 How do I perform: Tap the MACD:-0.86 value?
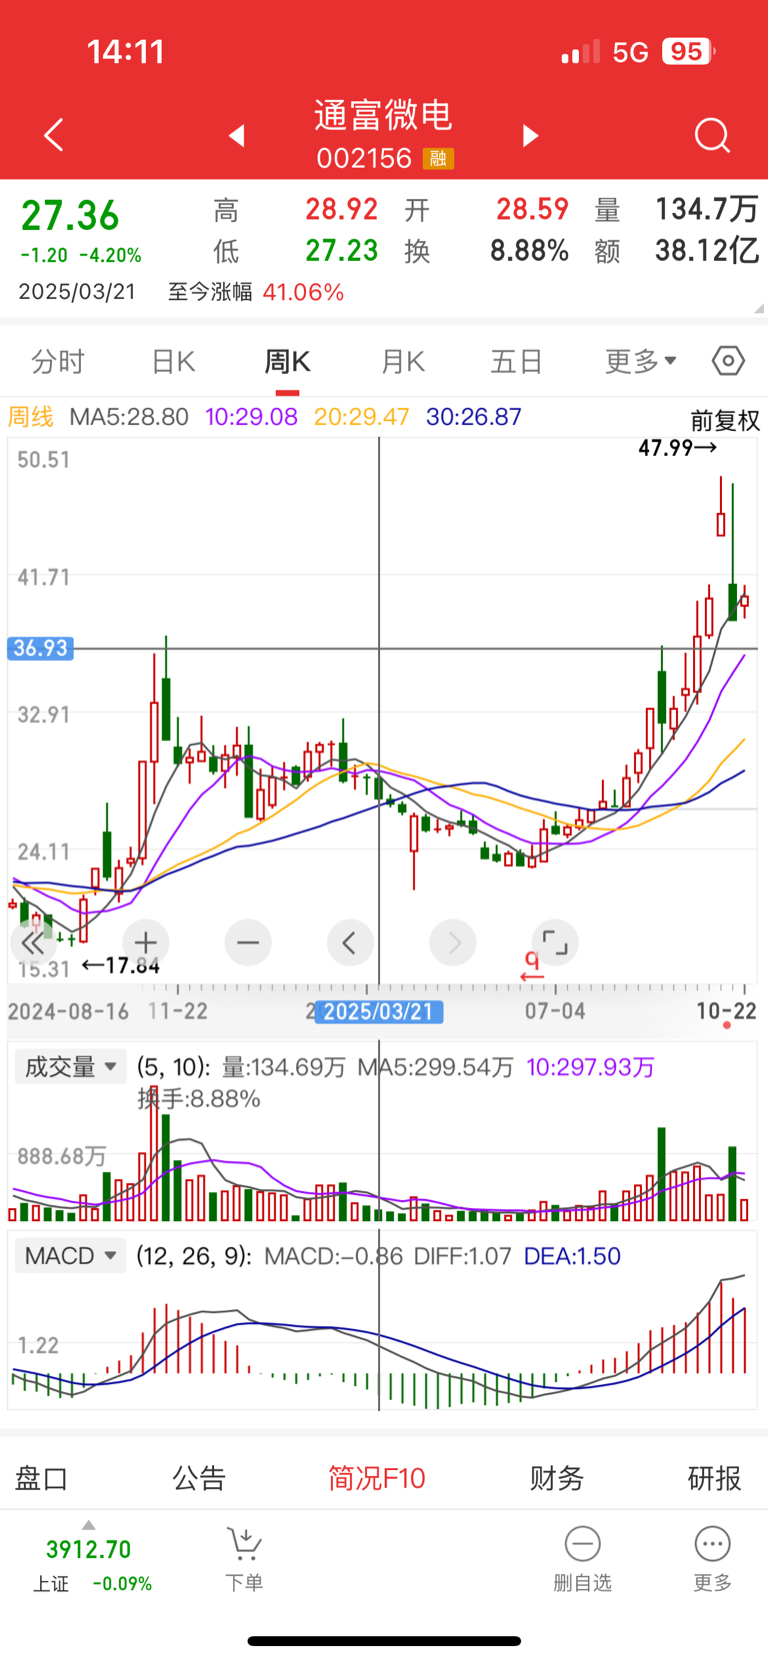coord(333,1256)
